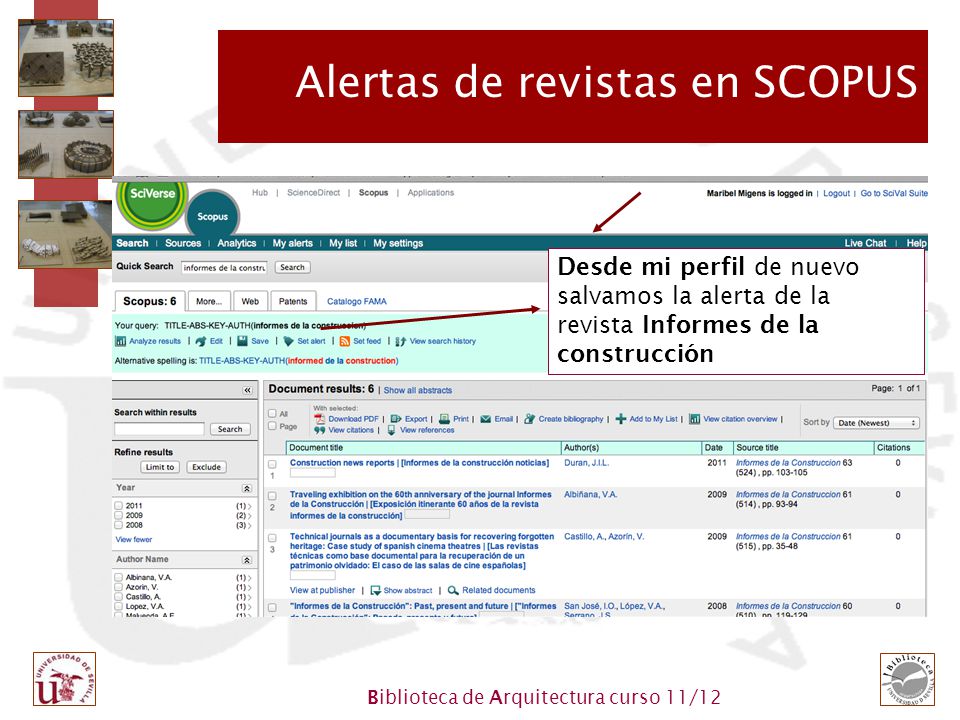Open the More... tab dropdown

209,301
